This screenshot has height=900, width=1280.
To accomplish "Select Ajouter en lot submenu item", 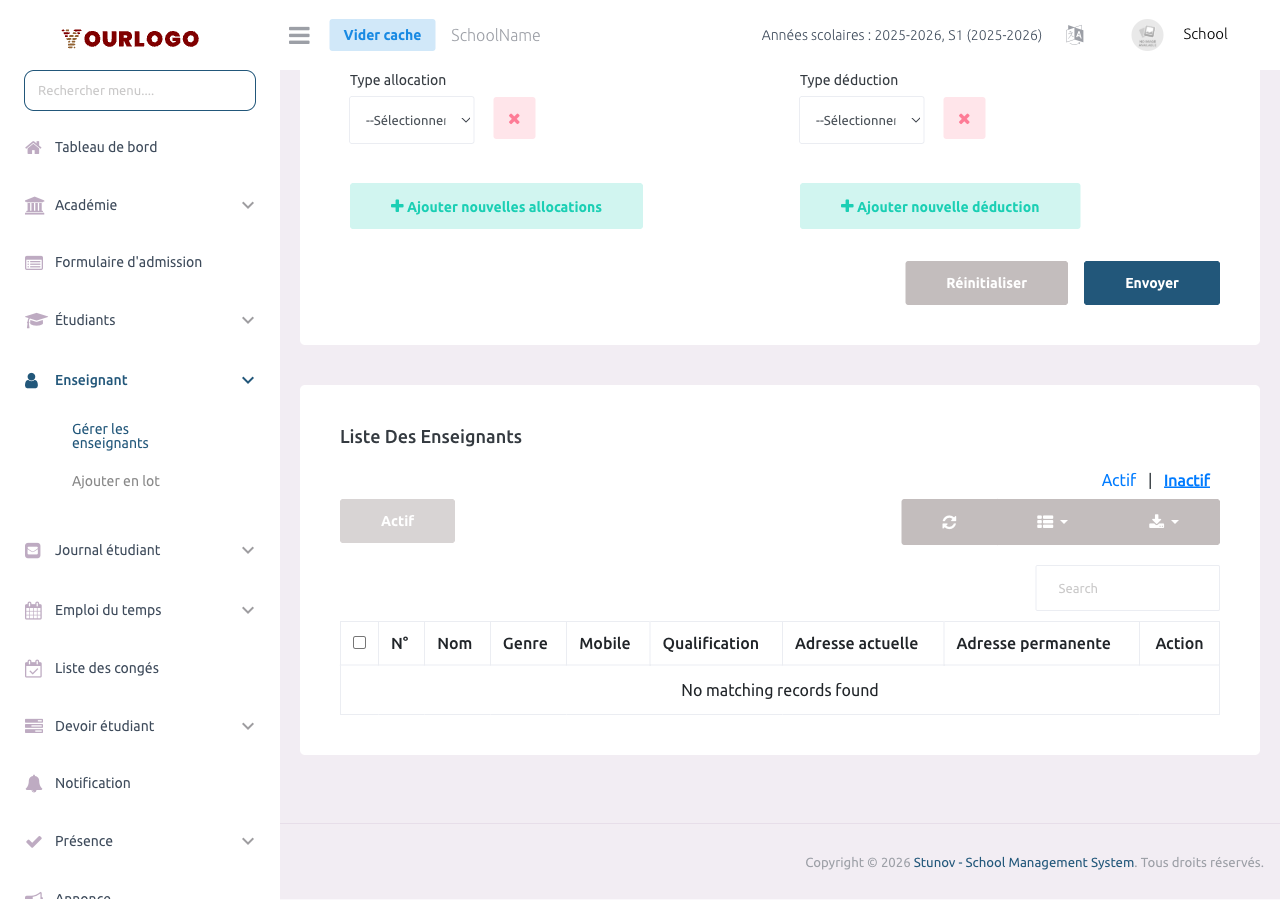I will tap(116, 481).
